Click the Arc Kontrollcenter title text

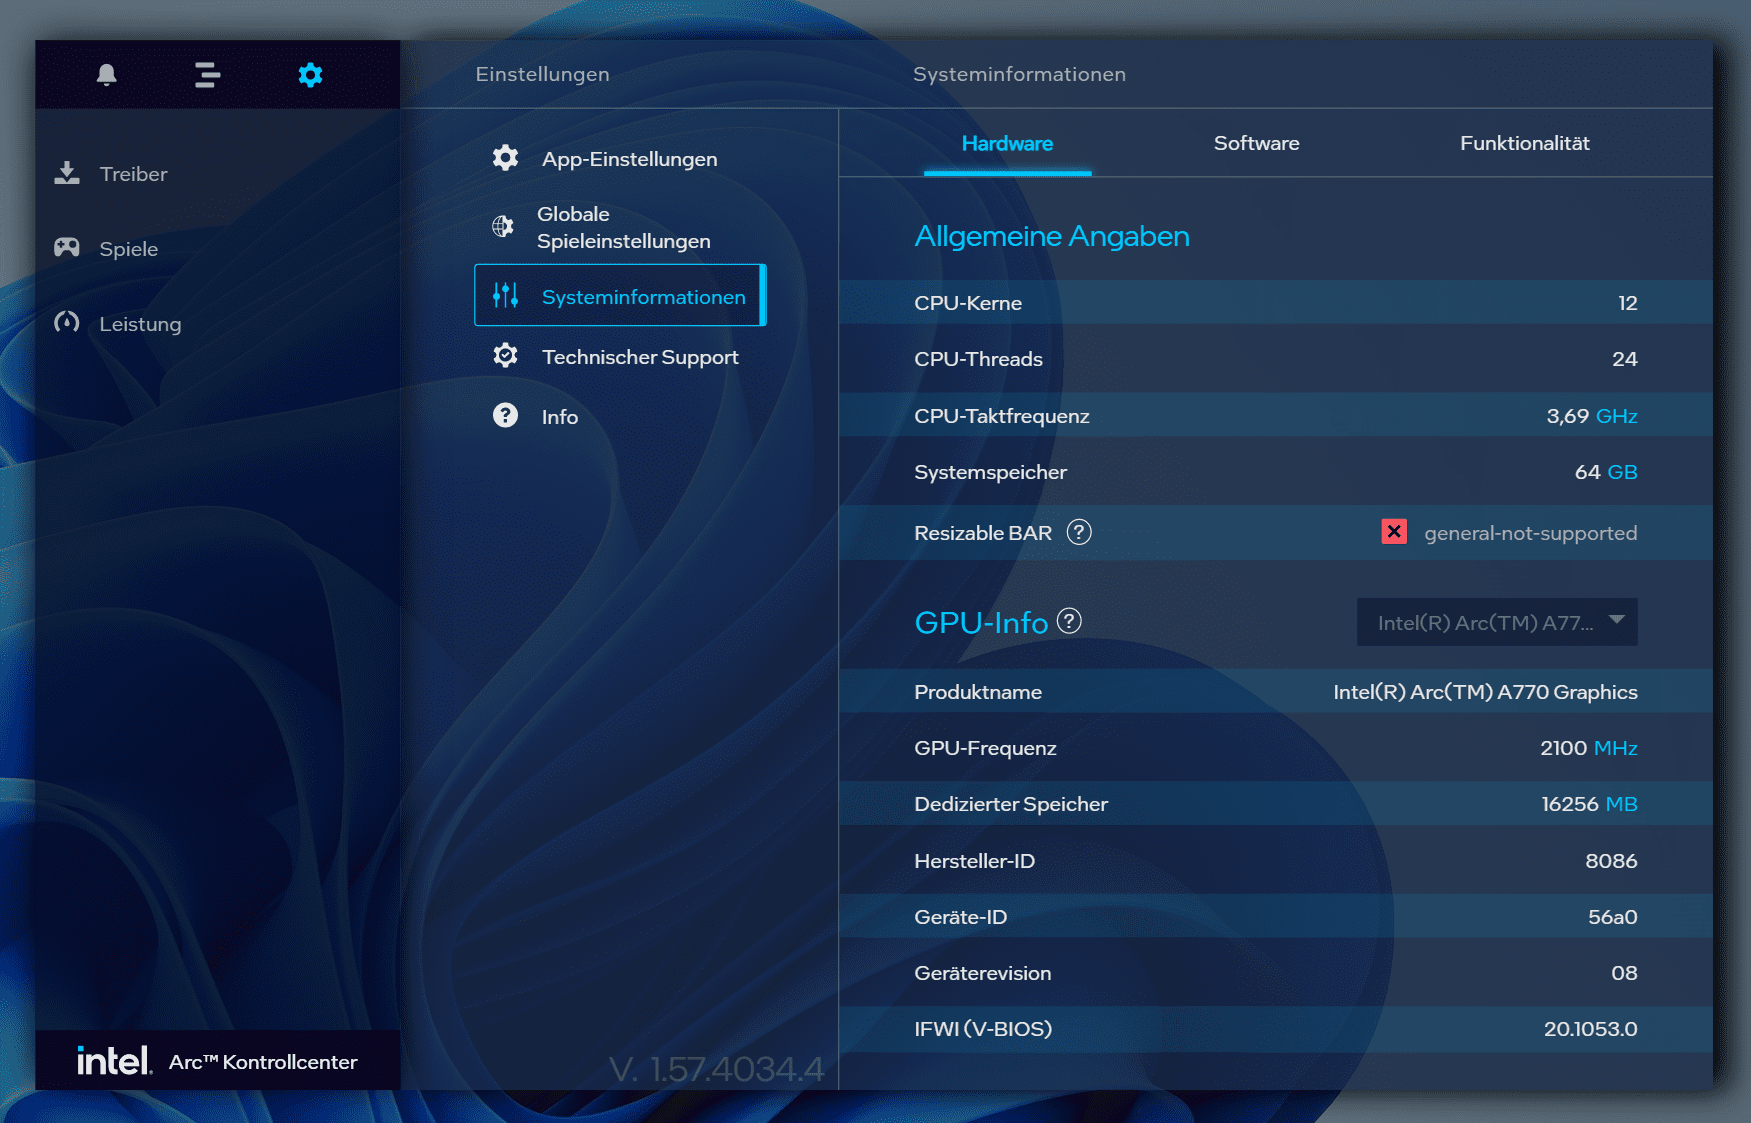tap(263, 1062)
